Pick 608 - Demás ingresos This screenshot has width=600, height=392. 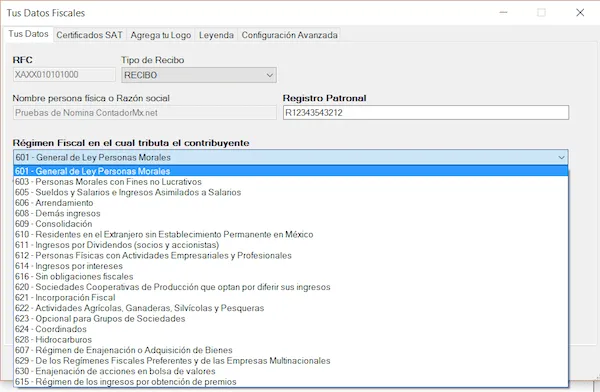pos(291,213)
